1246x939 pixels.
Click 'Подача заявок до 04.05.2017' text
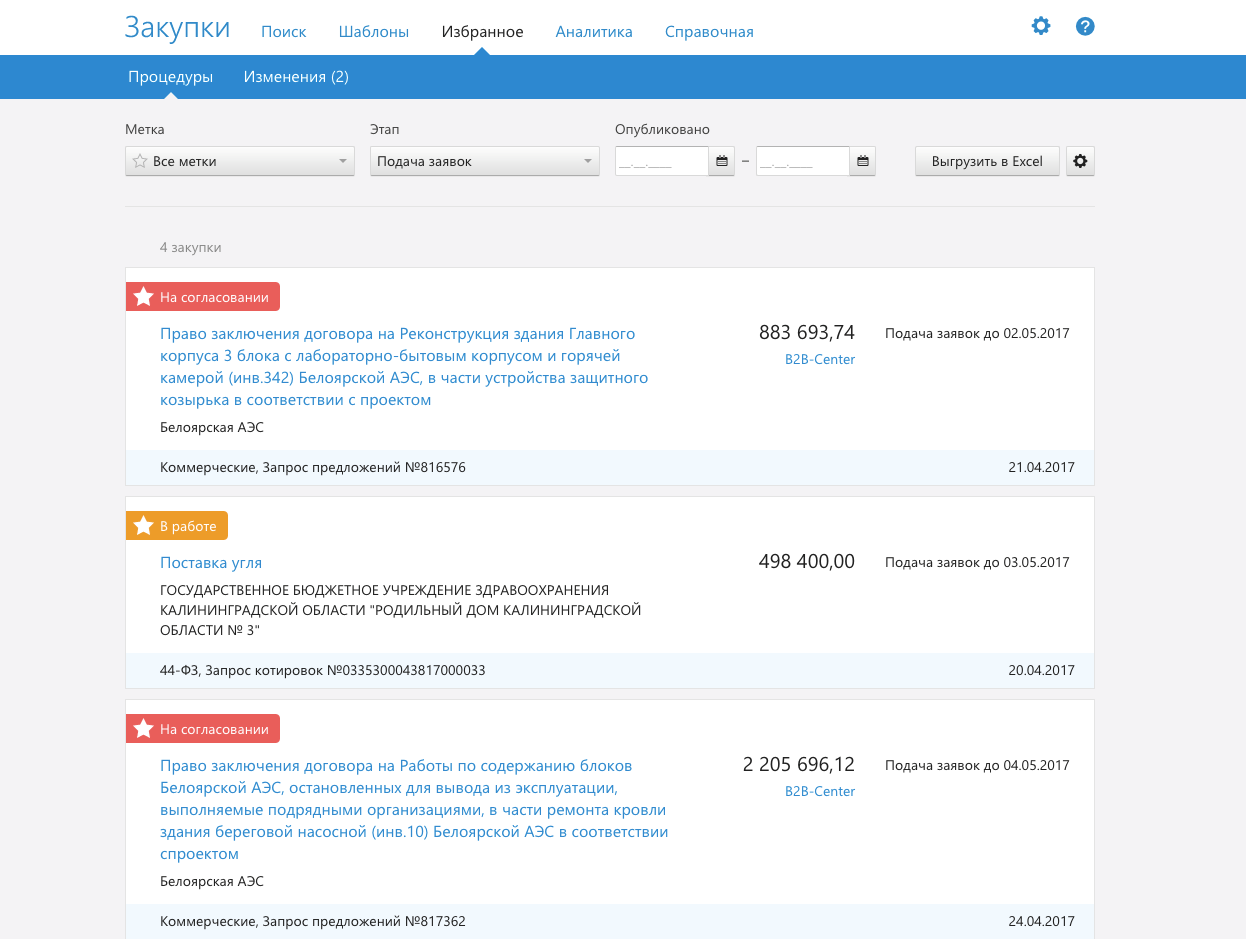[977, 766]
